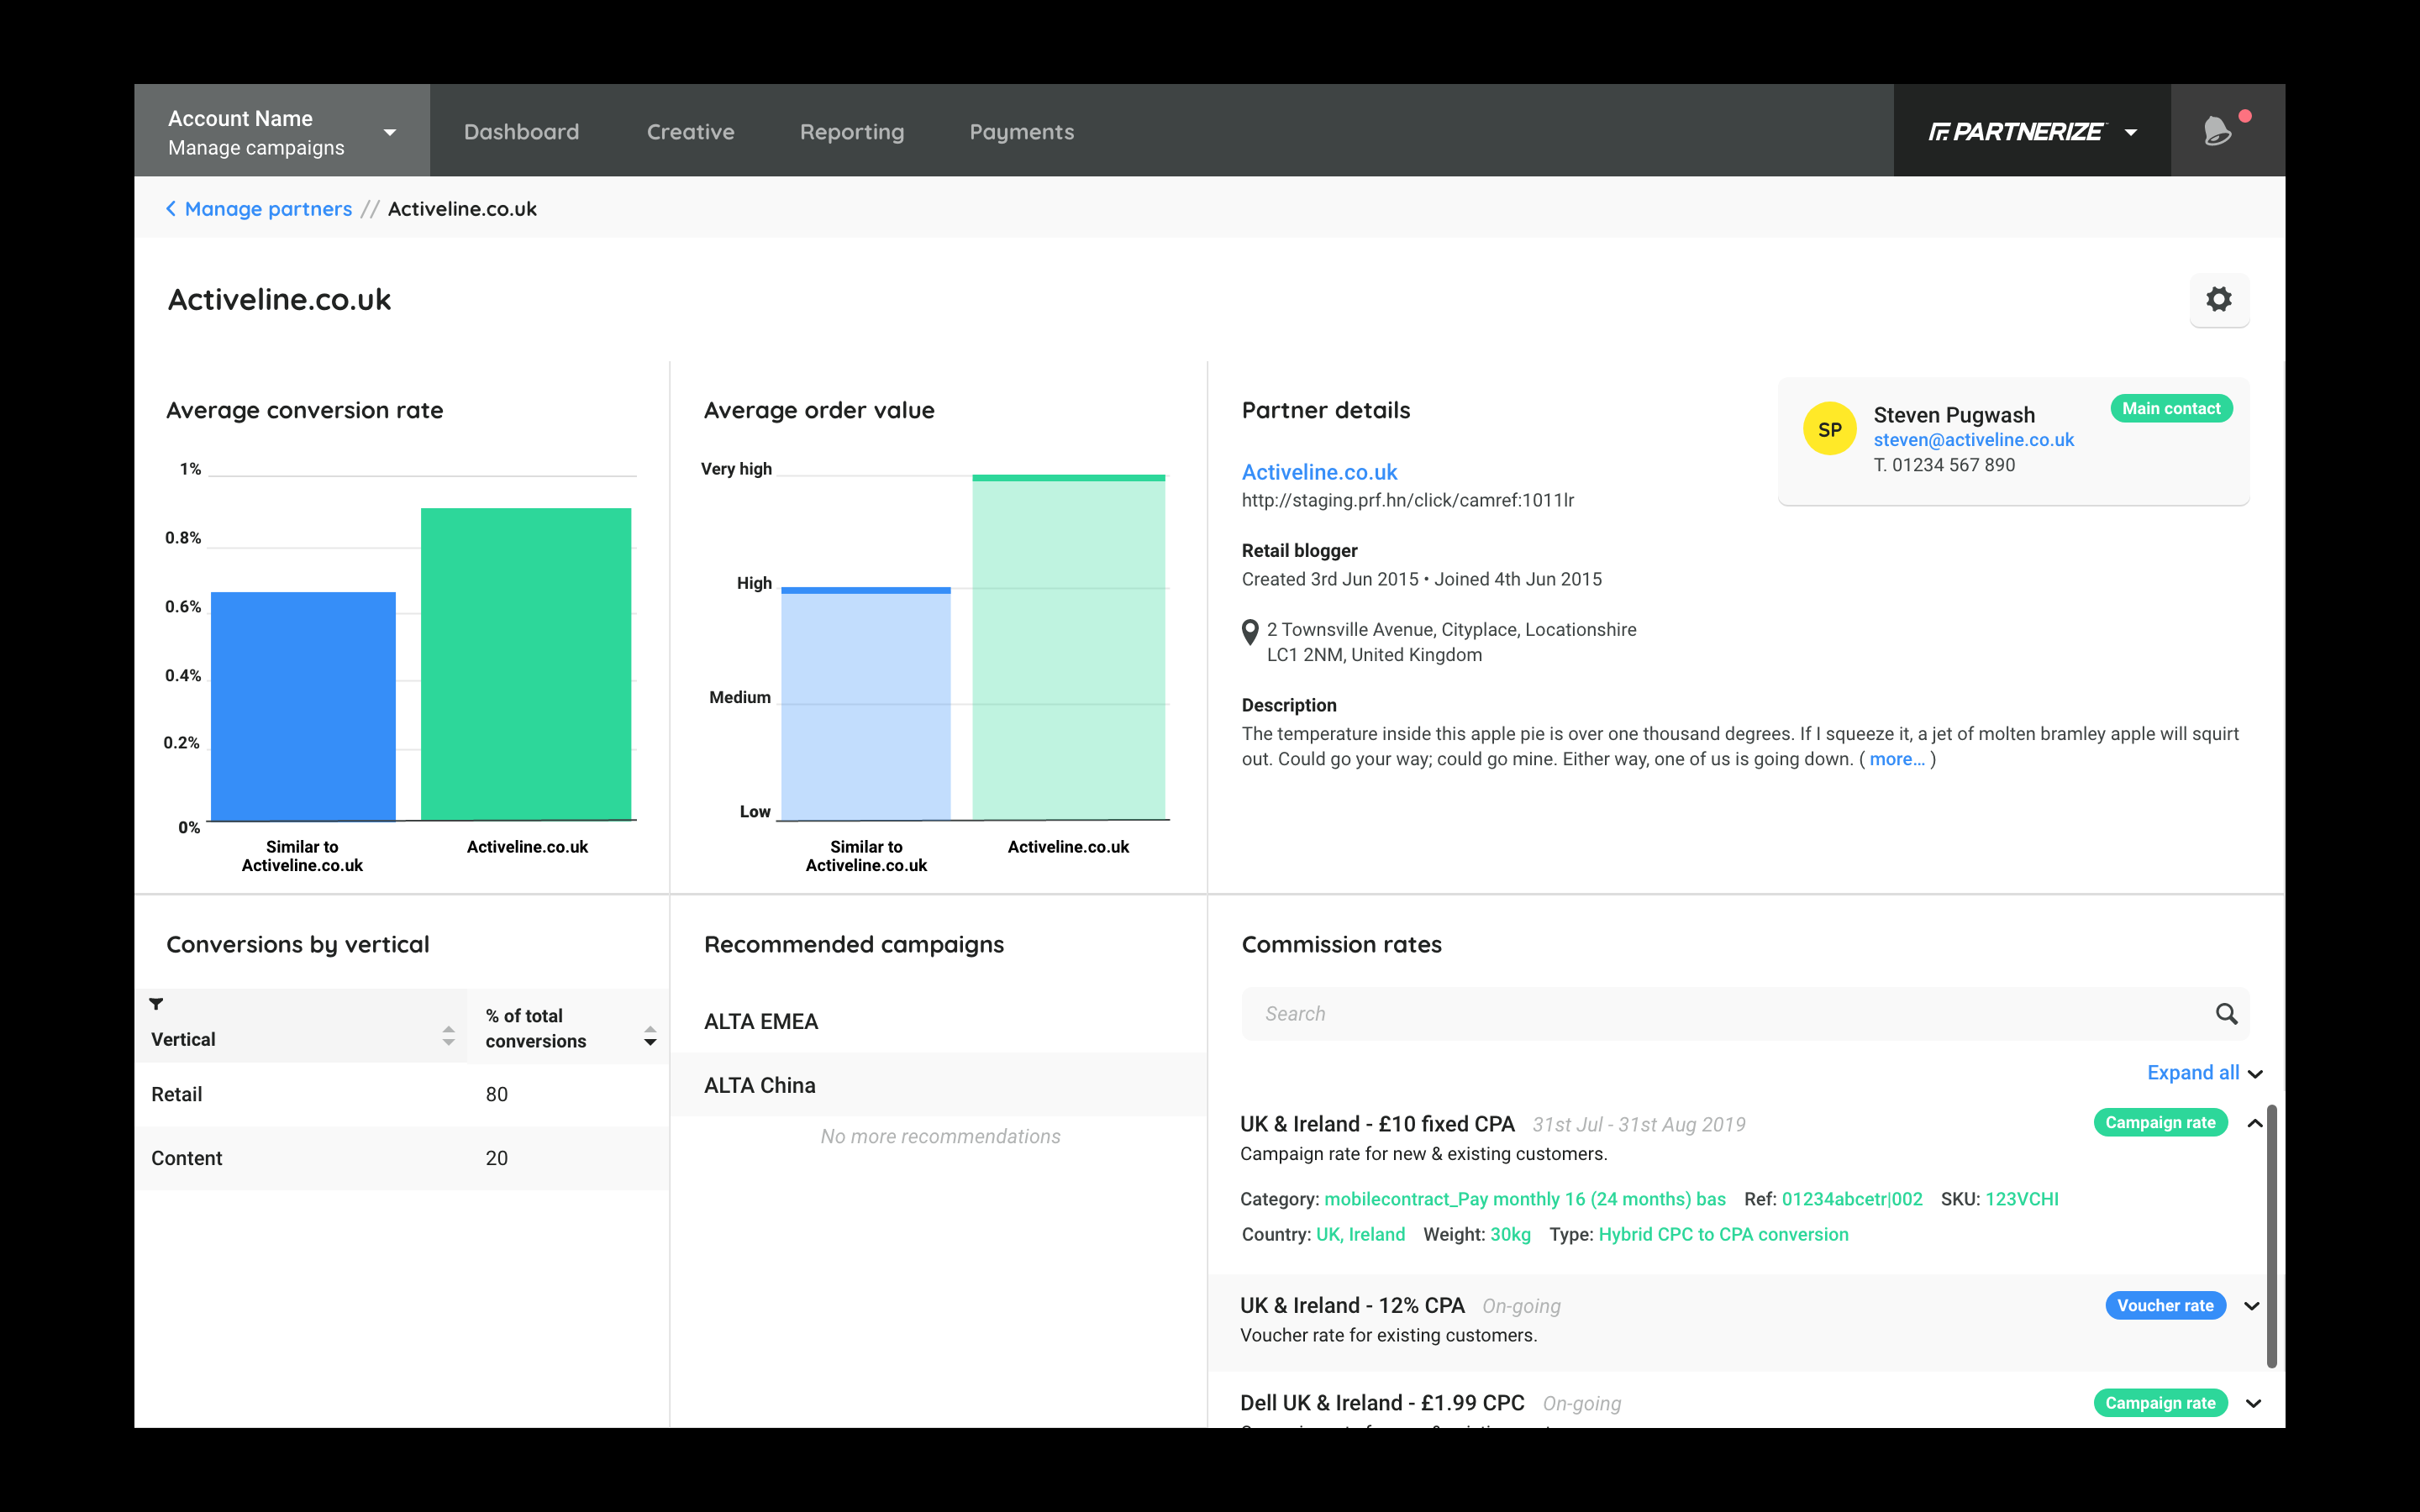Sort by % of total conversions arrows

pos(650,1036)
